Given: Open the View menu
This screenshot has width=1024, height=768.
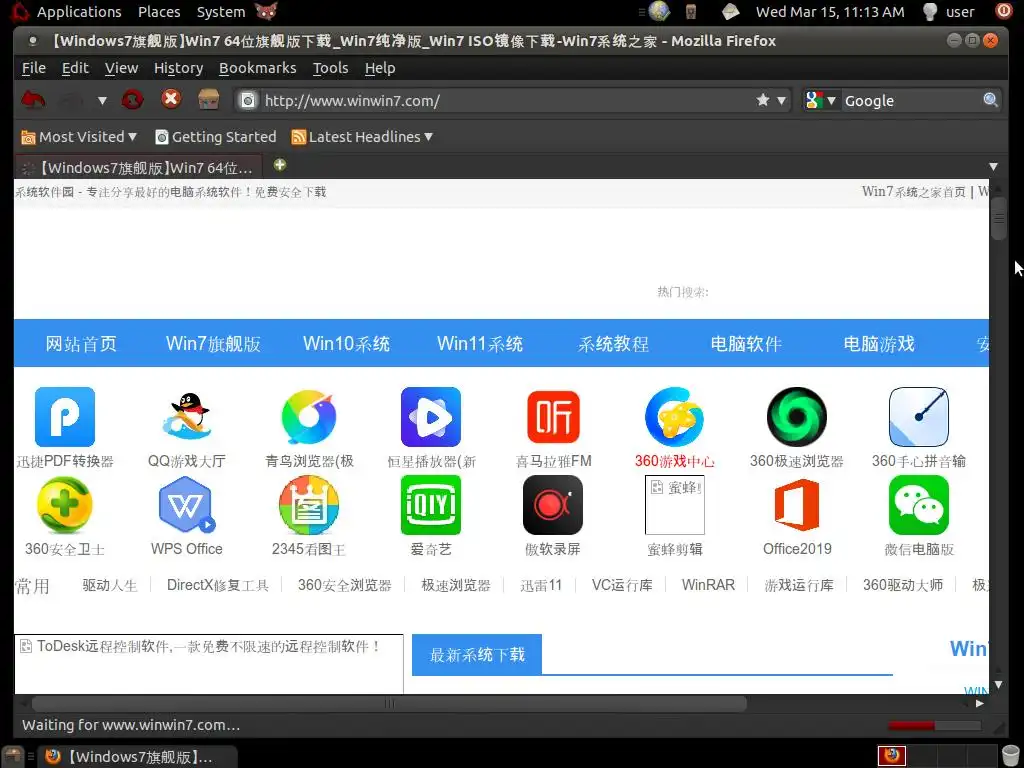Looking at the screenshot, I should 121,68.
